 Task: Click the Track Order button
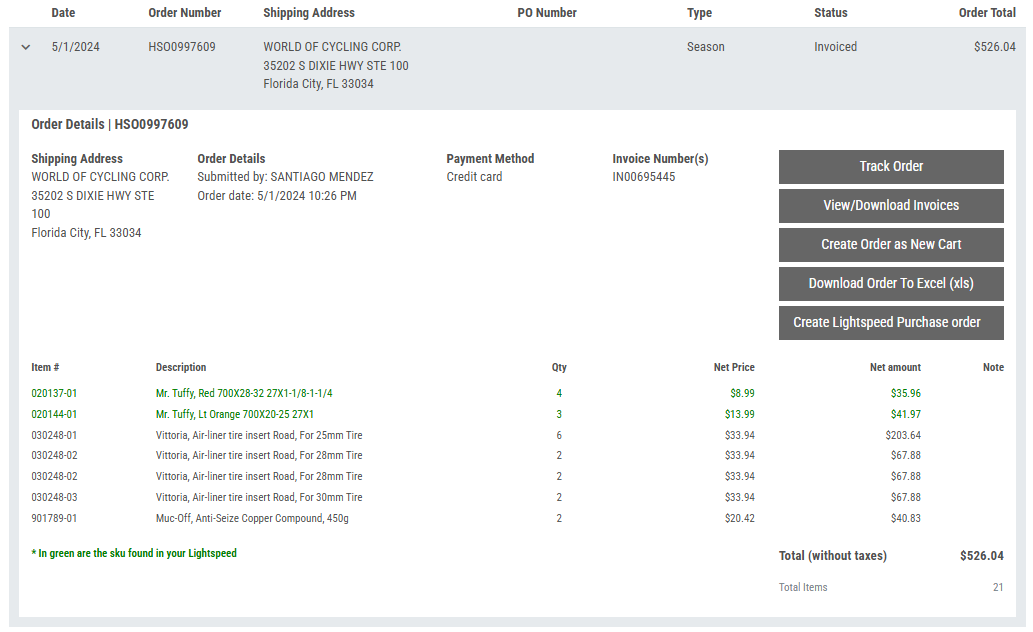point(890,167)
